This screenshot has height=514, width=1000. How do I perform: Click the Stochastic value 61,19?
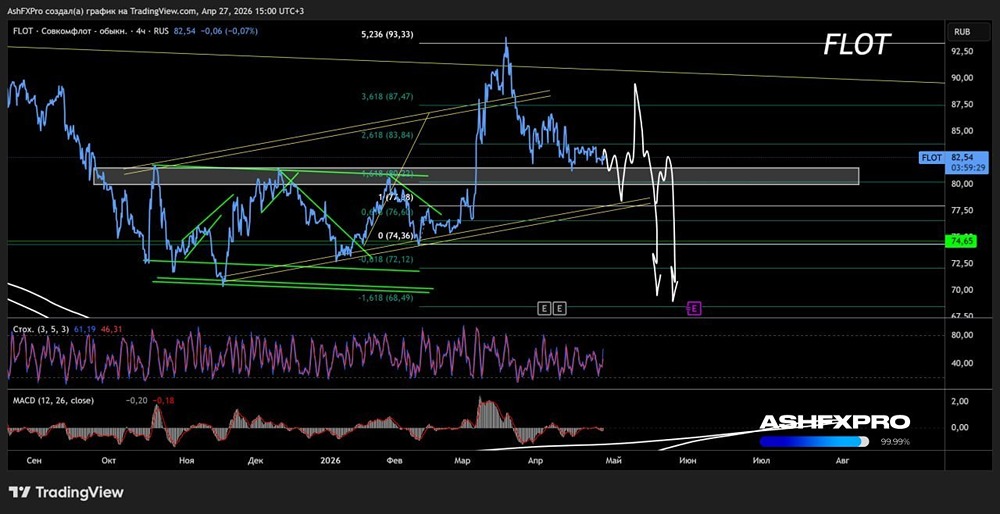pos(84,328)
